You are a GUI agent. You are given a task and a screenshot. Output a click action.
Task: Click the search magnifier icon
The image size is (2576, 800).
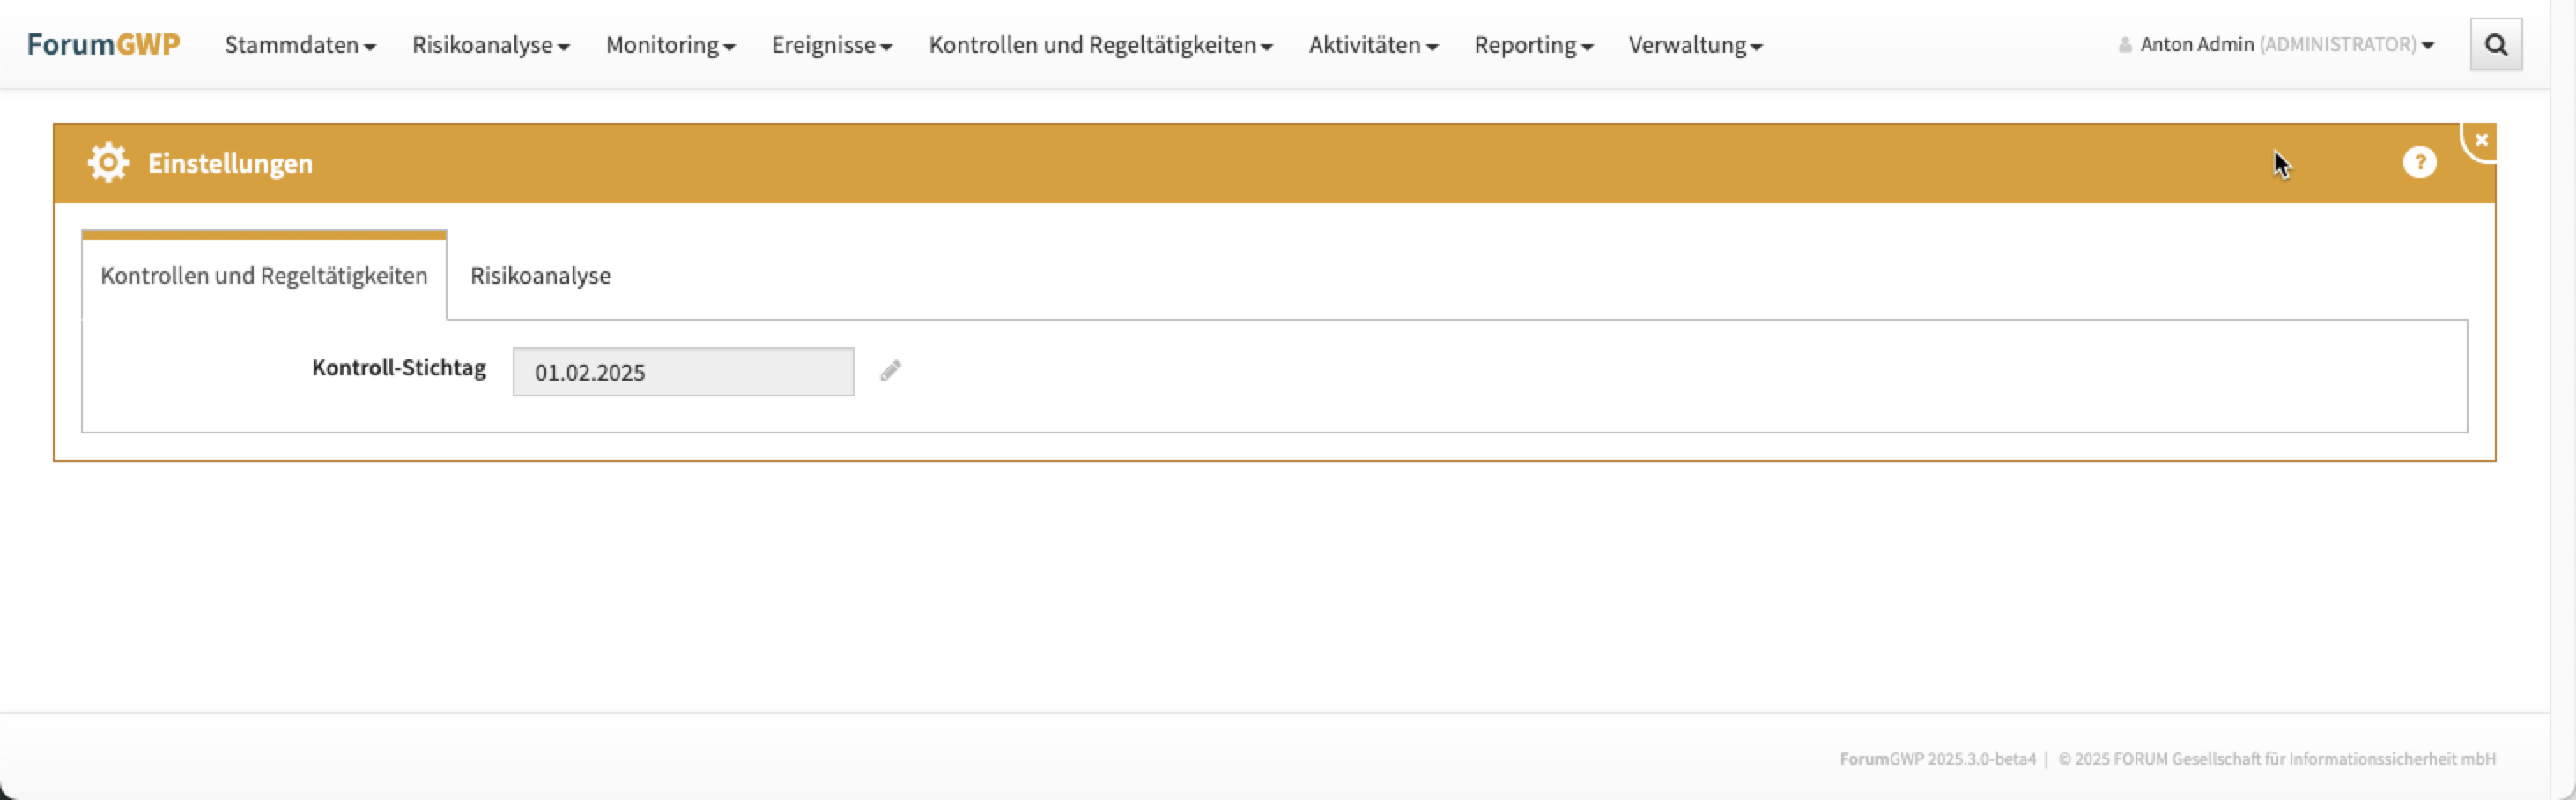pyautogui.click(x=2495, y=45)
